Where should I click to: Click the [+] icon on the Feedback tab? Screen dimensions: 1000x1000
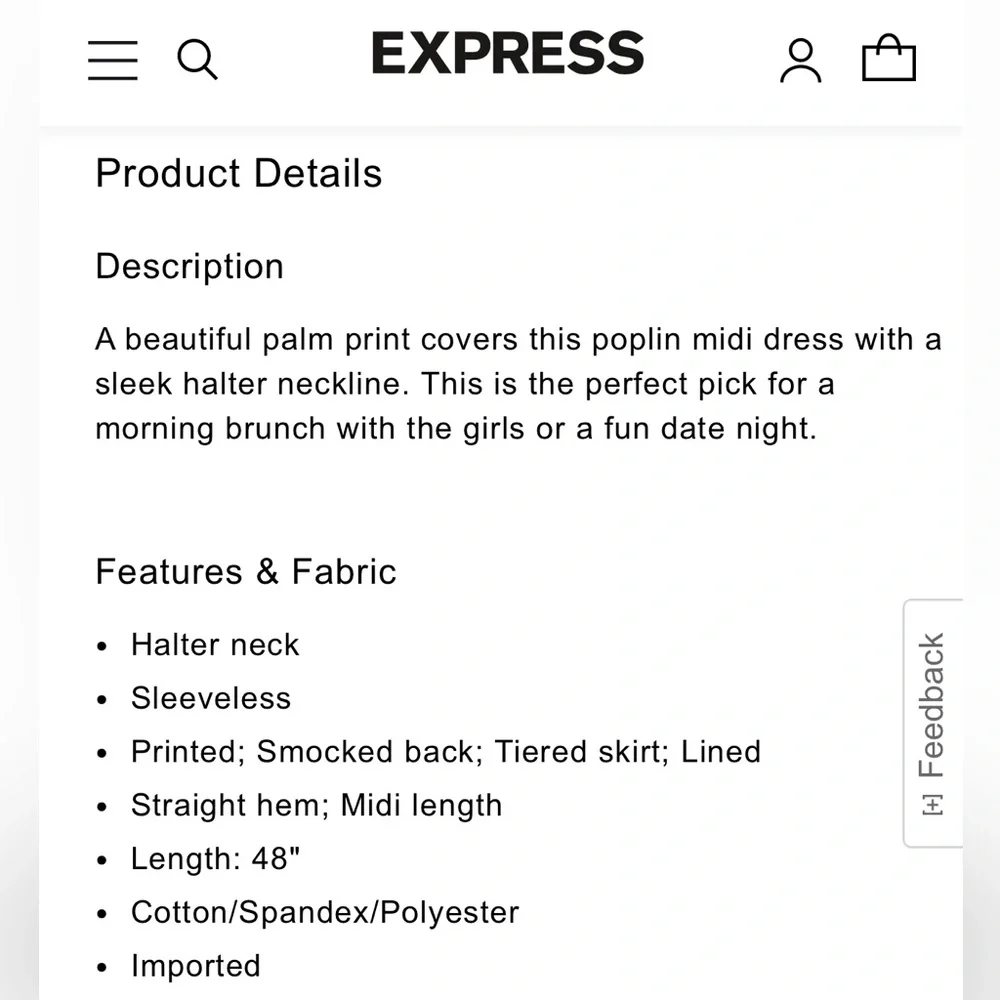click(x=933, y=800)
